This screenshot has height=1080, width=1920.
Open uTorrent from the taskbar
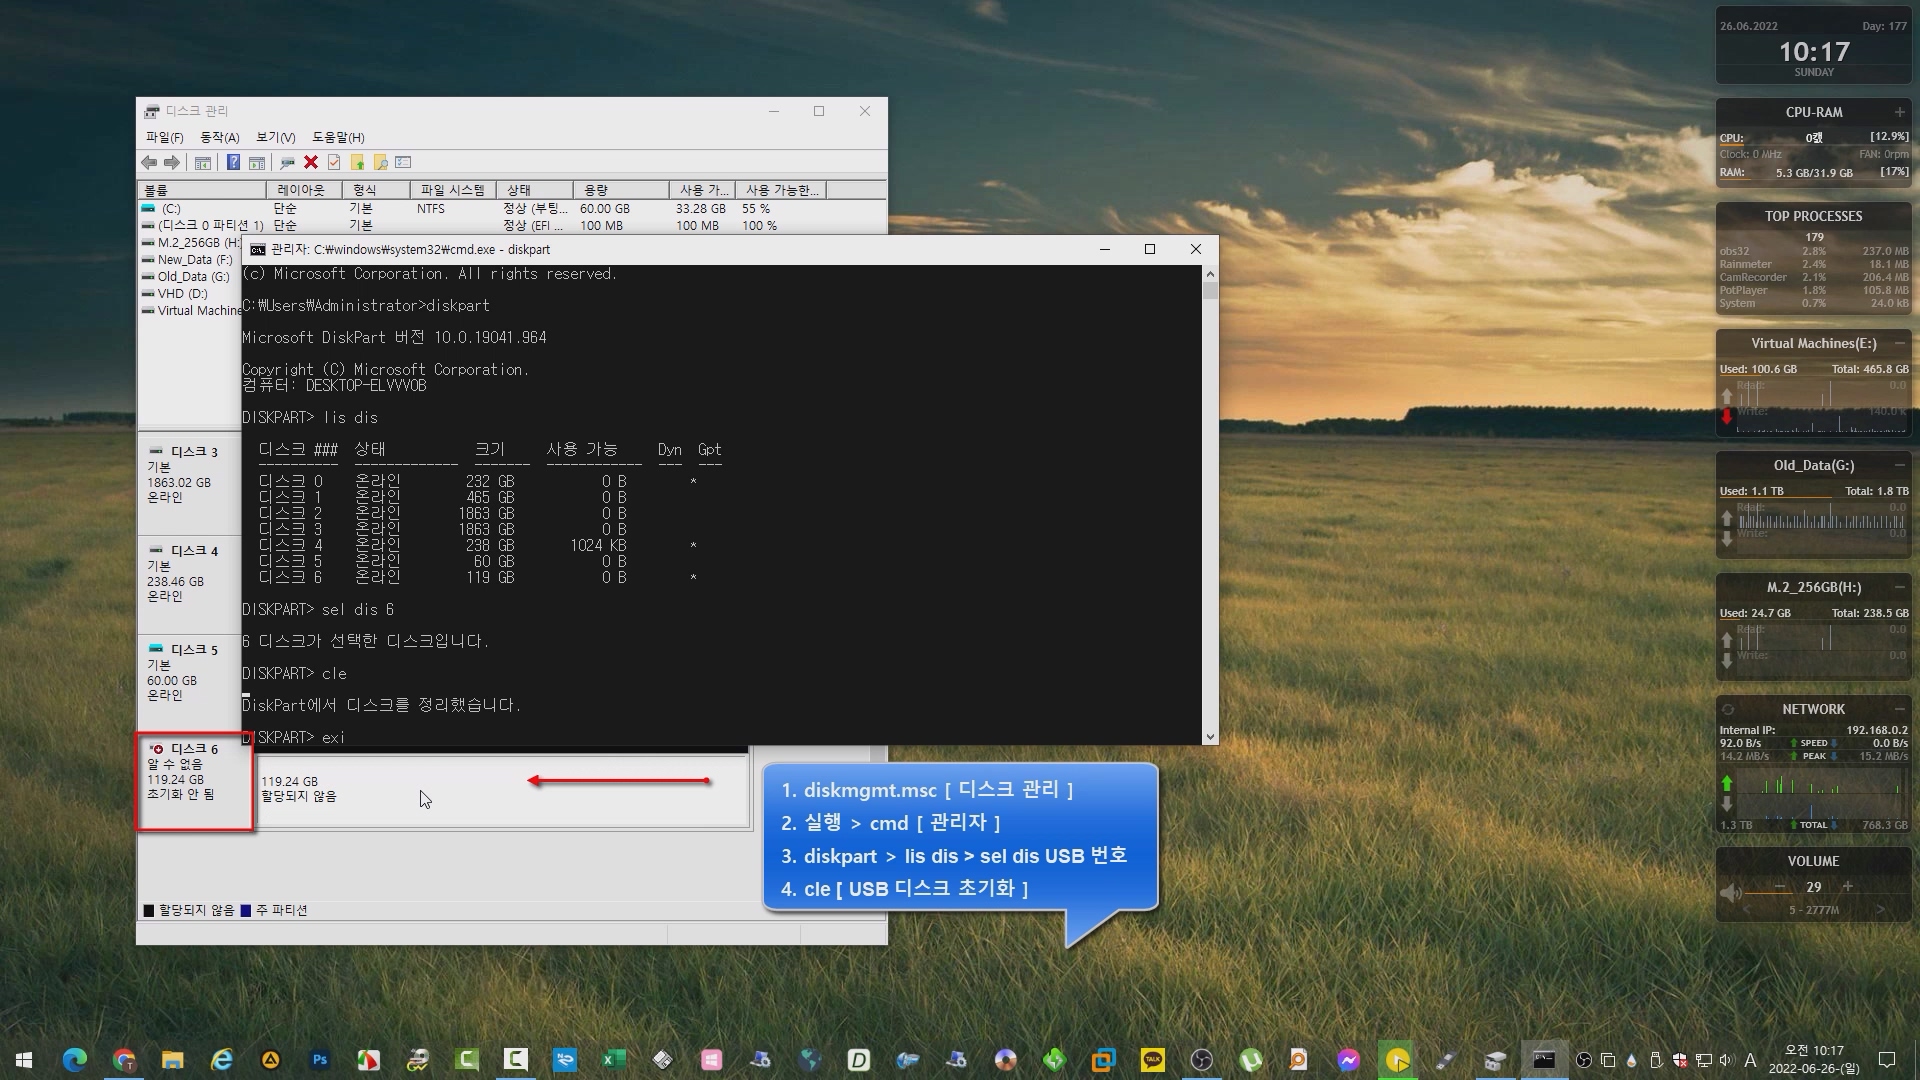coord(1250,1060)
